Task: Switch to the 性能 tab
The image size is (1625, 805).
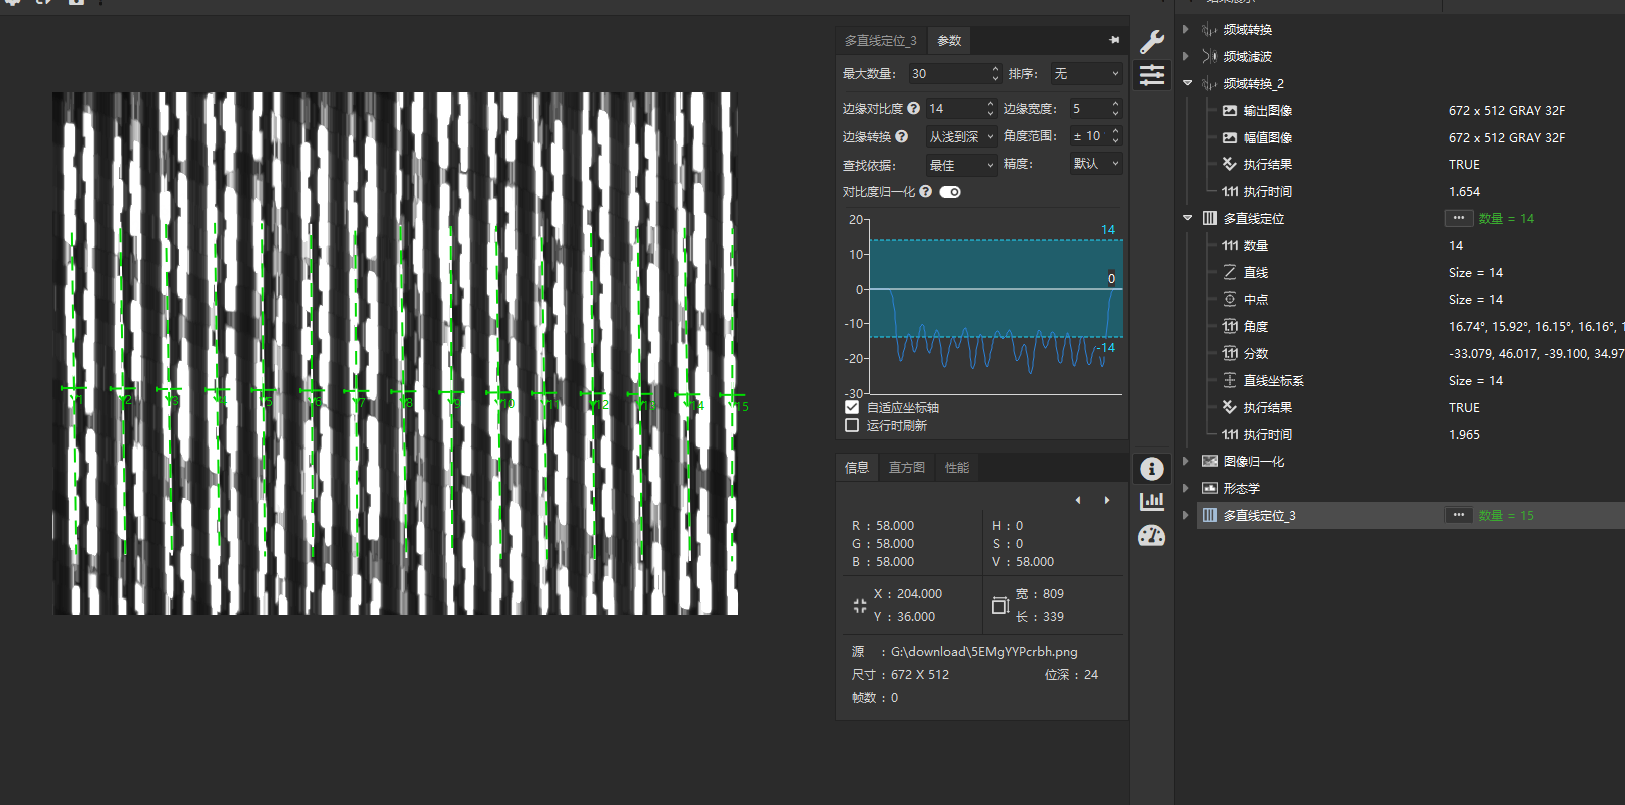Action: pyautogui.click(x=957, y=468)
